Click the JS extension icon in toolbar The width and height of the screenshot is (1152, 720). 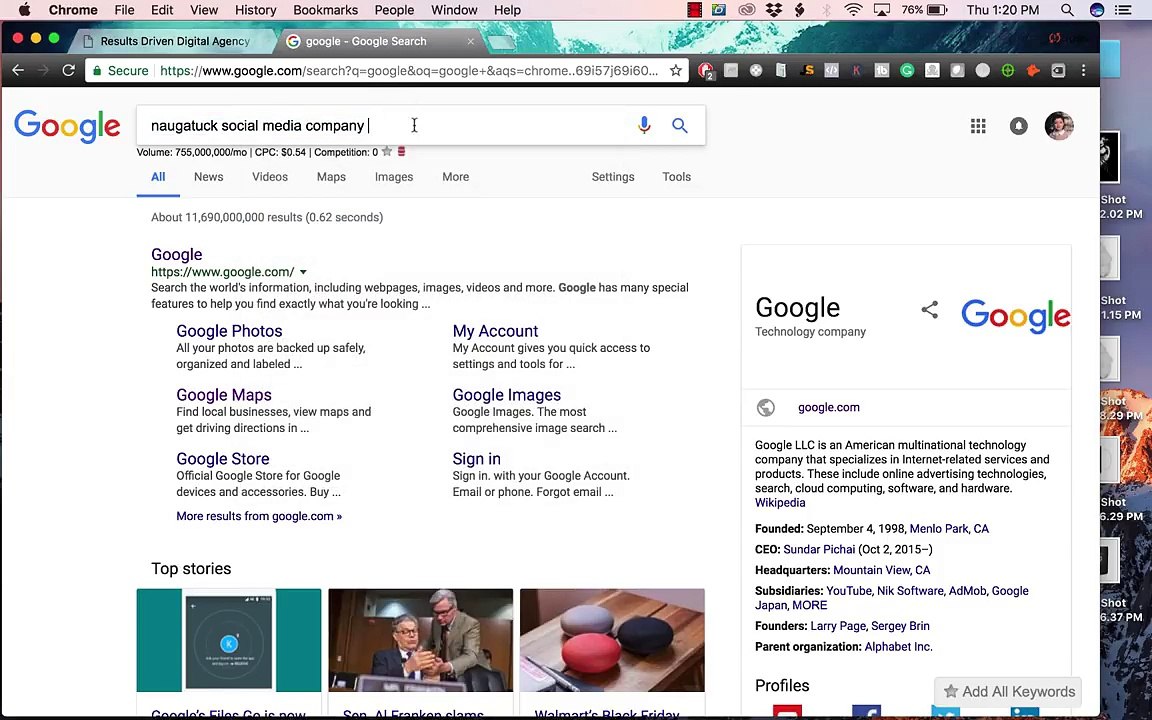click(x=807, y=71)
